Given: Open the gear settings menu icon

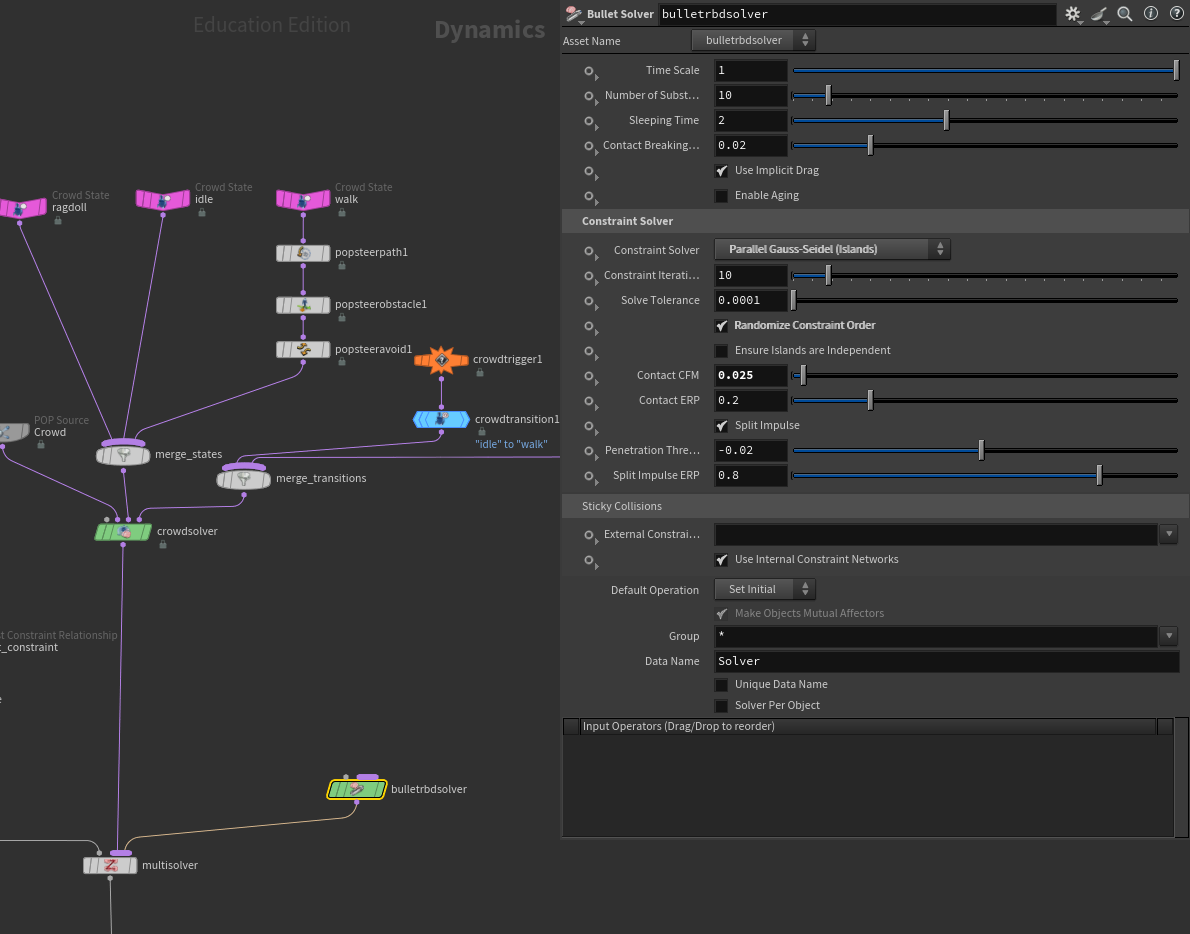Looking at the screenshot, I should point(1072,14).
